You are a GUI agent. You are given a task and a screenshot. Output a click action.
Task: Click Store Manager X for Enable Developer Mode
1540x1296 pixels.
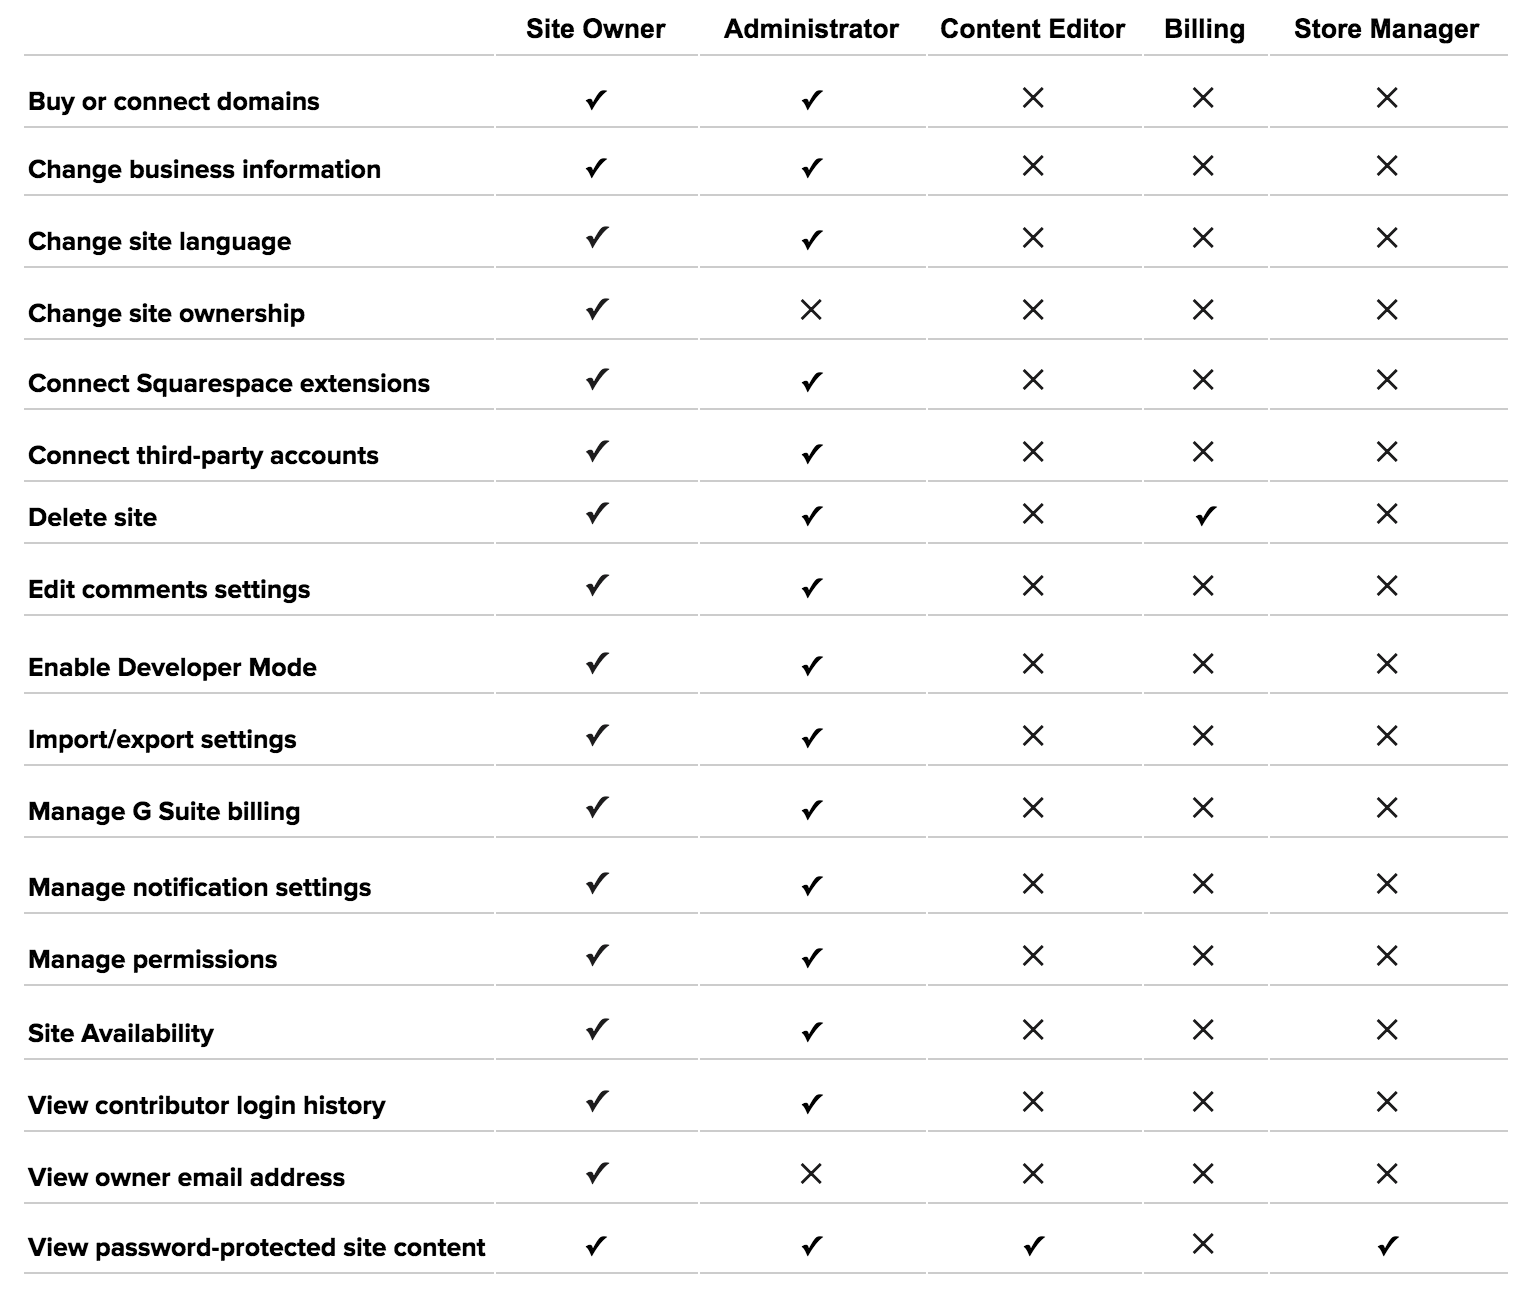pyautogui.click(x=1387, y=664)
